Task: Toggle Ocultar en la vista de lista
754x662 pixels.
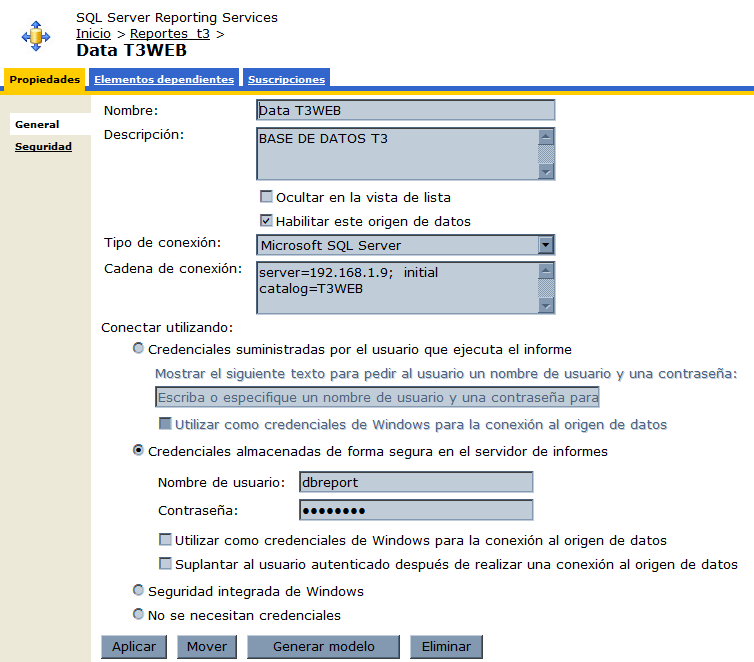Action: [x=266, y=197]
